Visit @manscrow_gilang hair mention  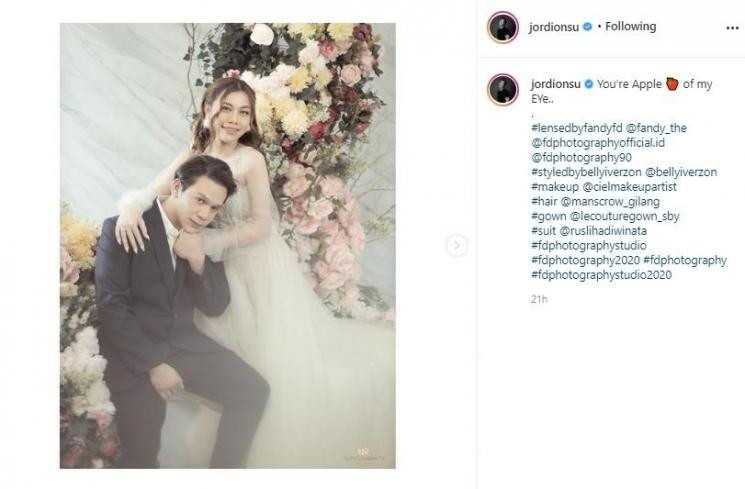point(610,201)
